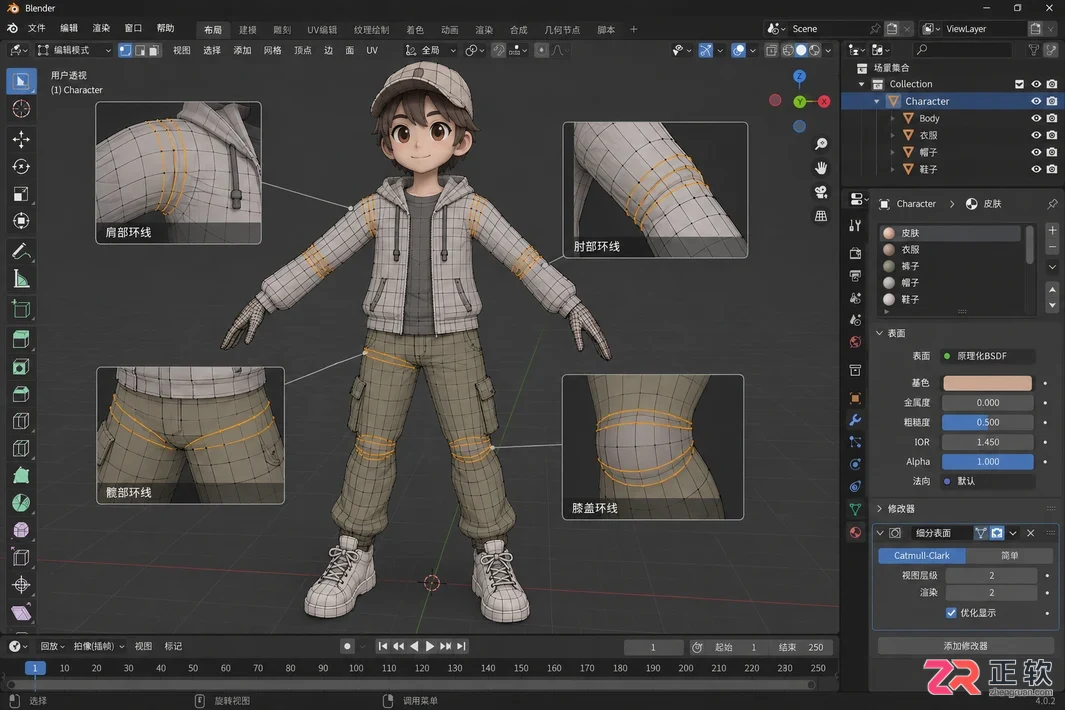
Task: Select the Shrink/Fatten tool
Action: tap(21, 585)
